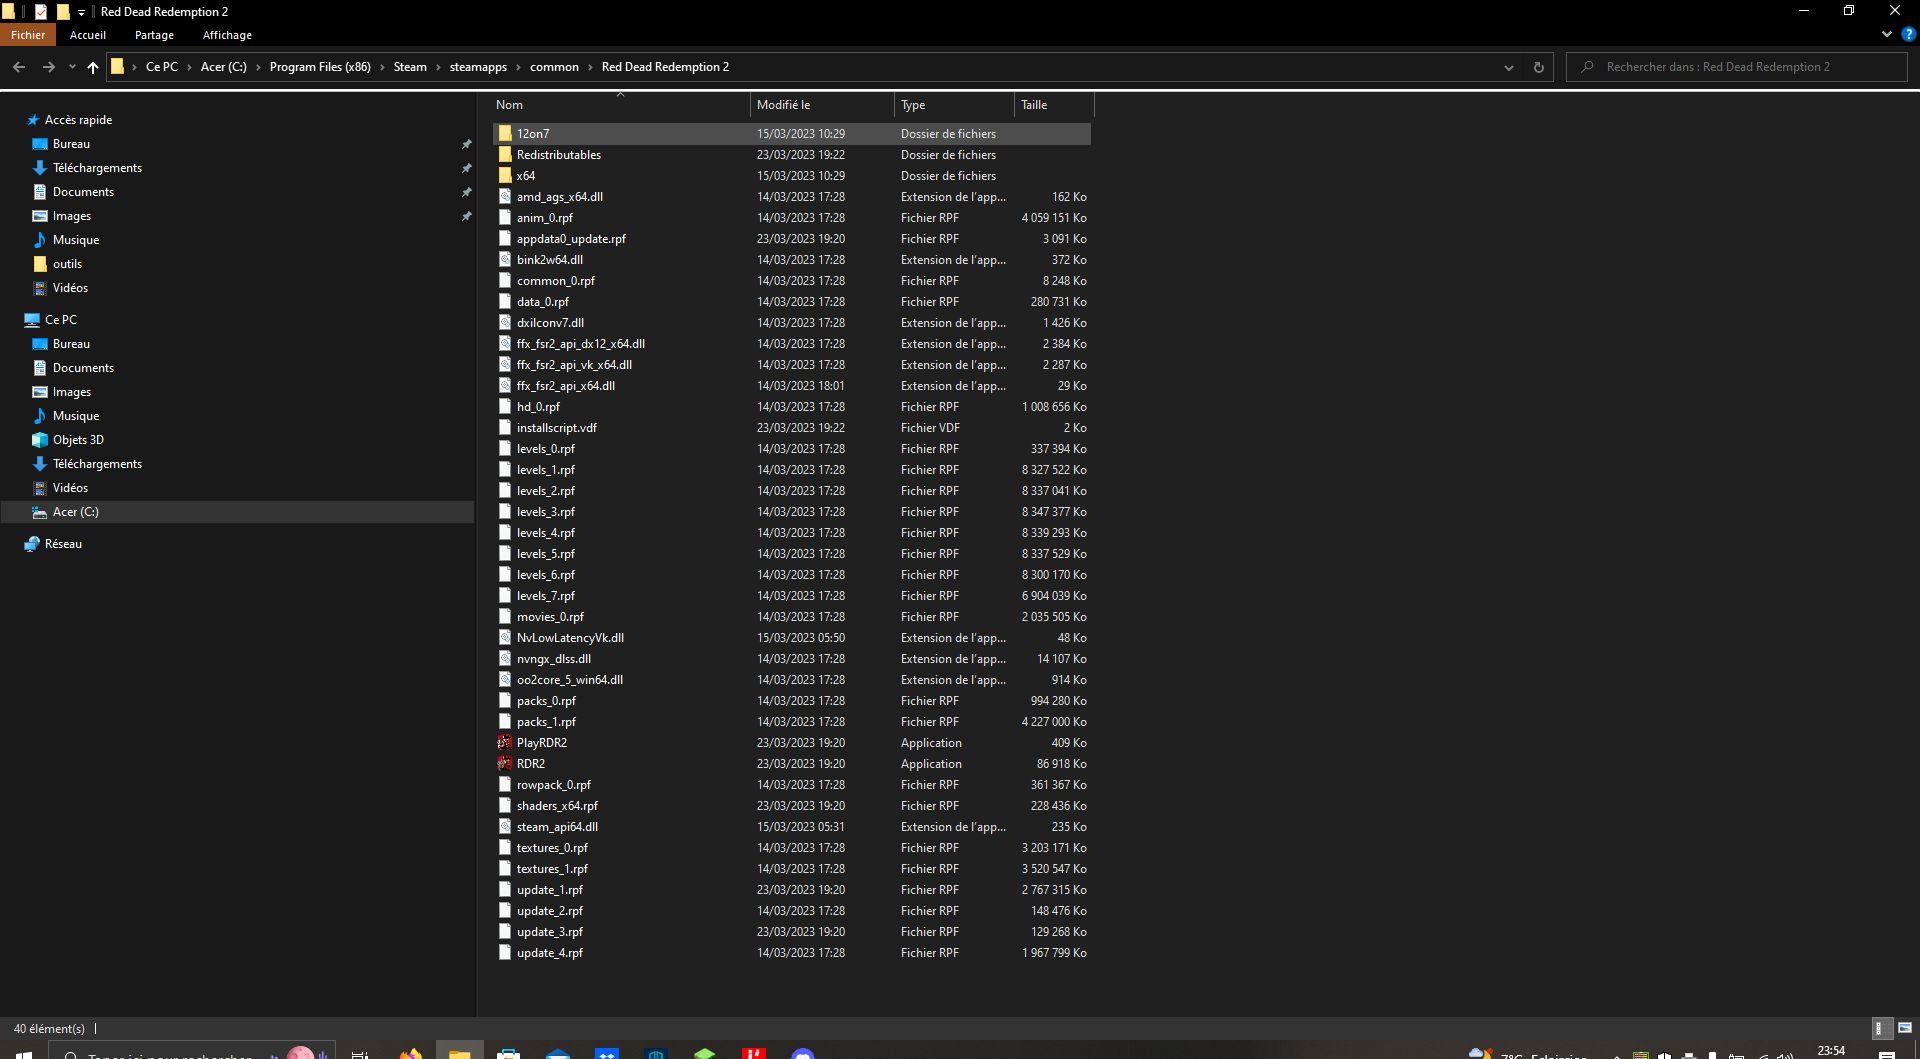Go forward with the Forward arrow

48,67
